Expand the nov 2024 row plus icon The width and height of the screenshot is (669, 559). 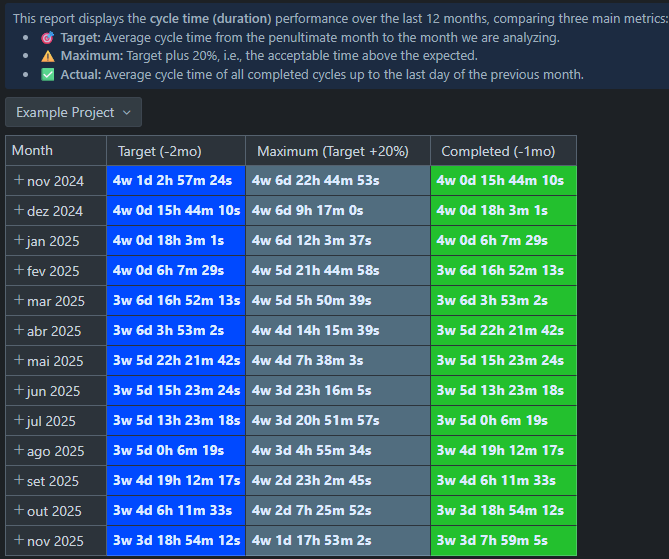pos(18,181)
